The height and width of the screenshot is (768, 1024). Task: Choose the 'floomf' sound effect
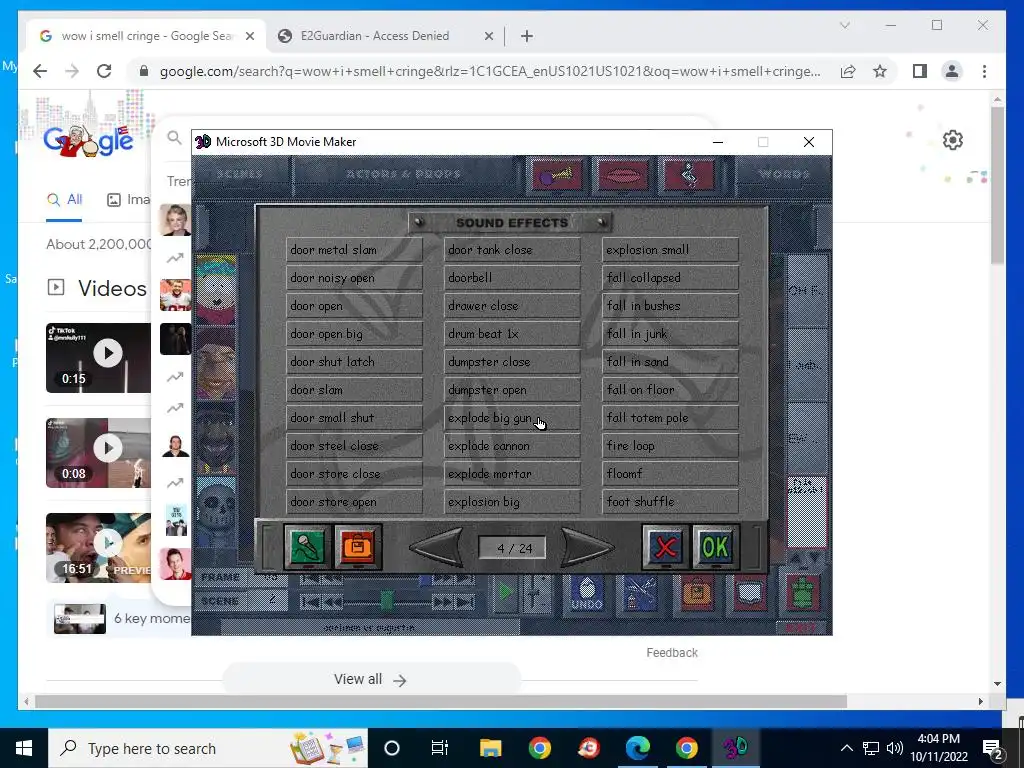pyautogui.click(x=671, y=474)
